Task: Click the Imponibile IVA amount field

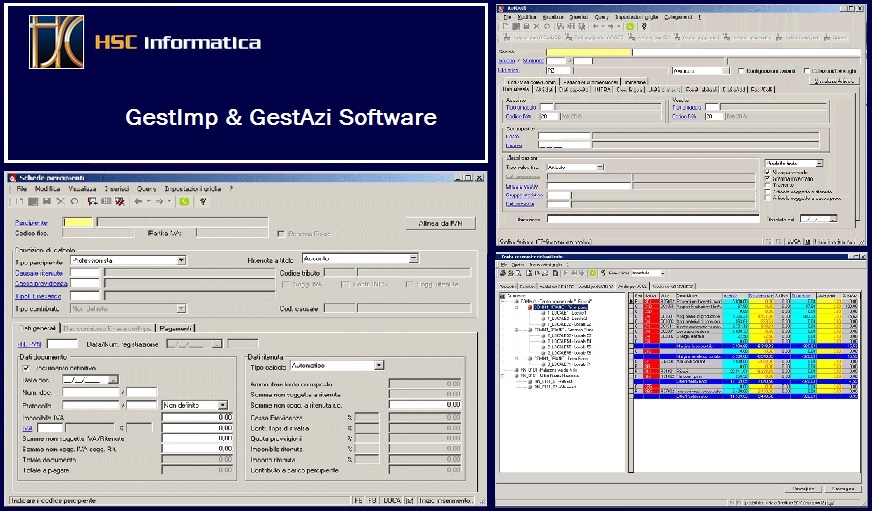Action: (197, 417)
